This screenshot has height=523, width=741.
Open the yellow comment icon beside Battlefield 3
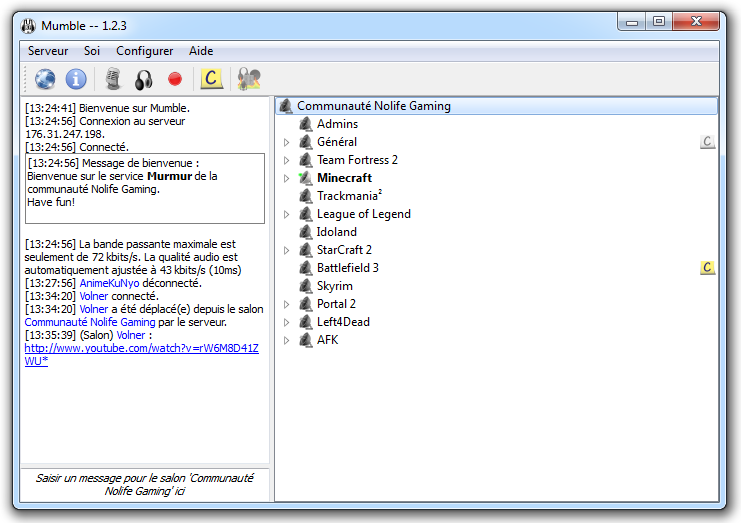click(707, 268)
